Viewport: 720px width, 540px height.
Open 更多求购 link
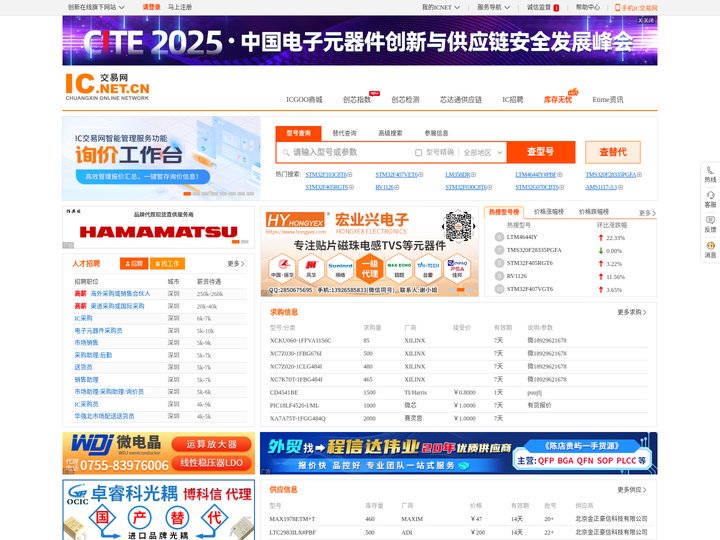tap(632, 312)
